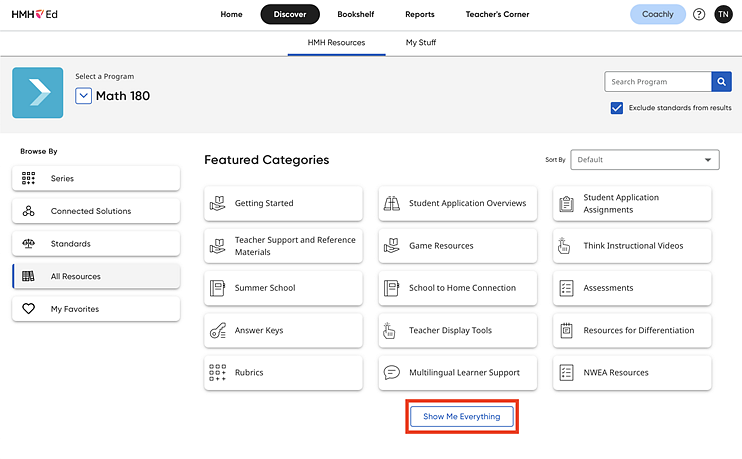
Task: Click the Resources for Differentiation label
Action: 639,330
